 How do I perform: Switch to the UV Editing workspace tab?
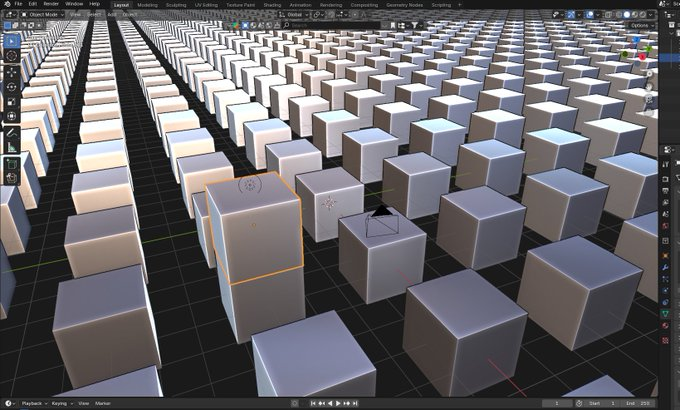pos(206,5)
